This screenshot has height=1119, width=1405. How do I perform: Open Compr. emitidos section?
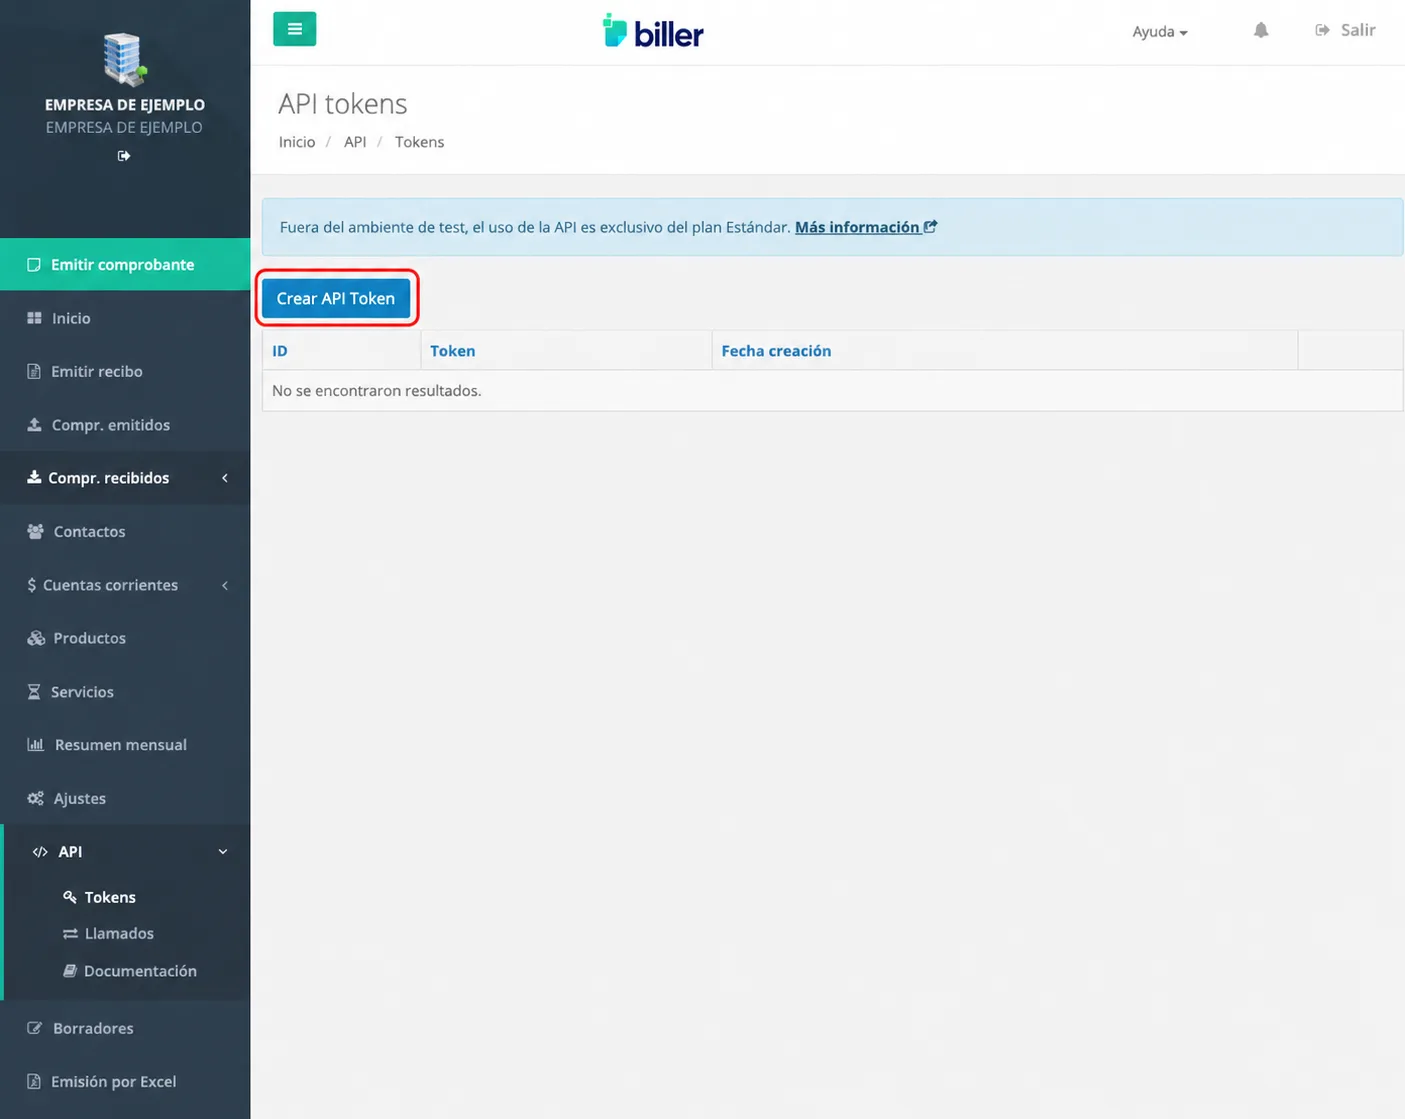(125, 425)
